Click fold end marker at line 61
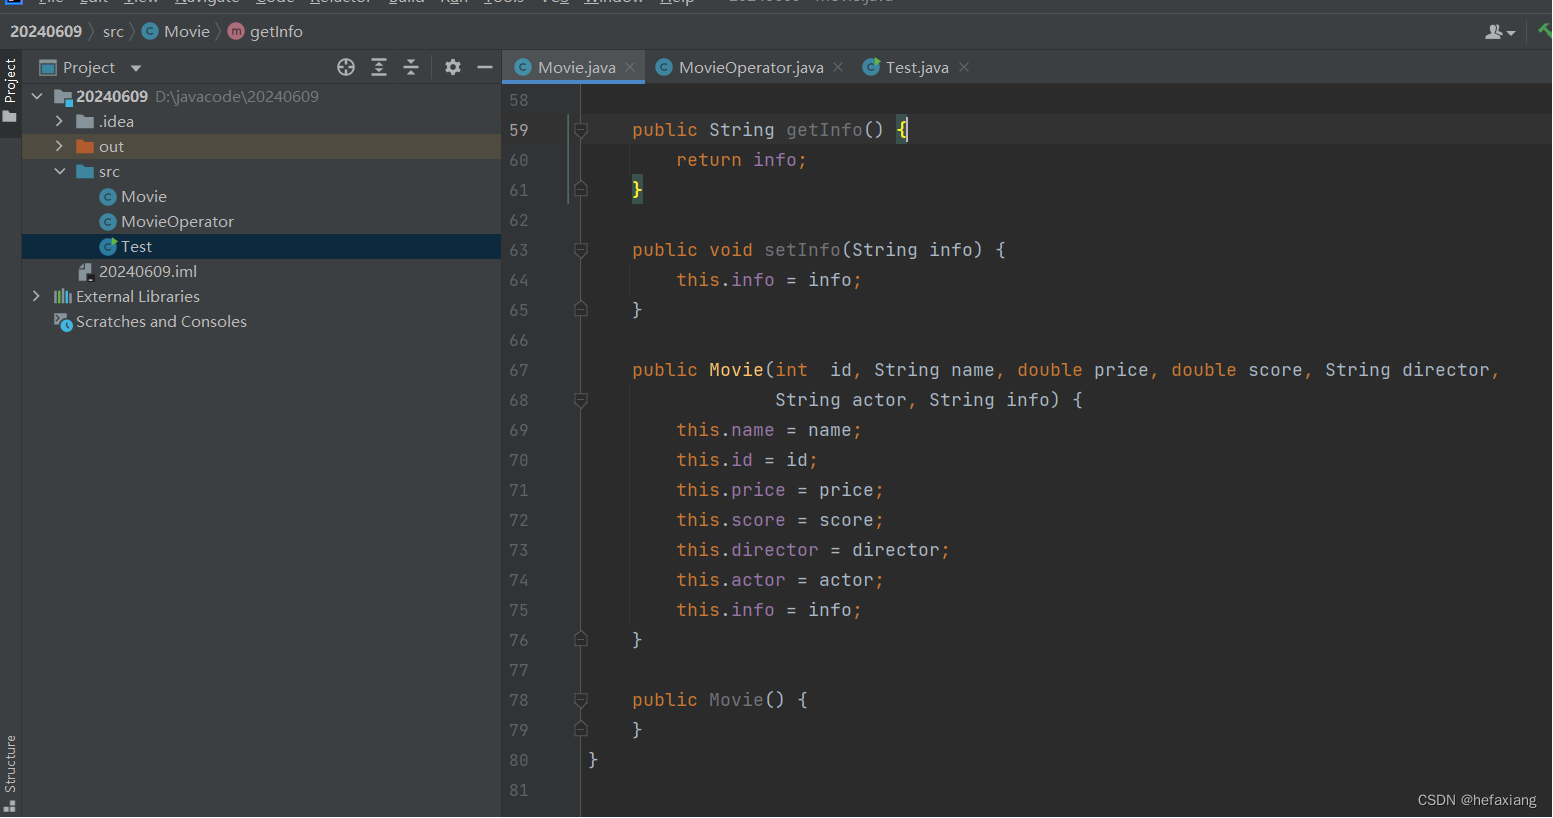The height and width of the screenshot is (818, 1553). pyautogui.click(x=580, y=189)
